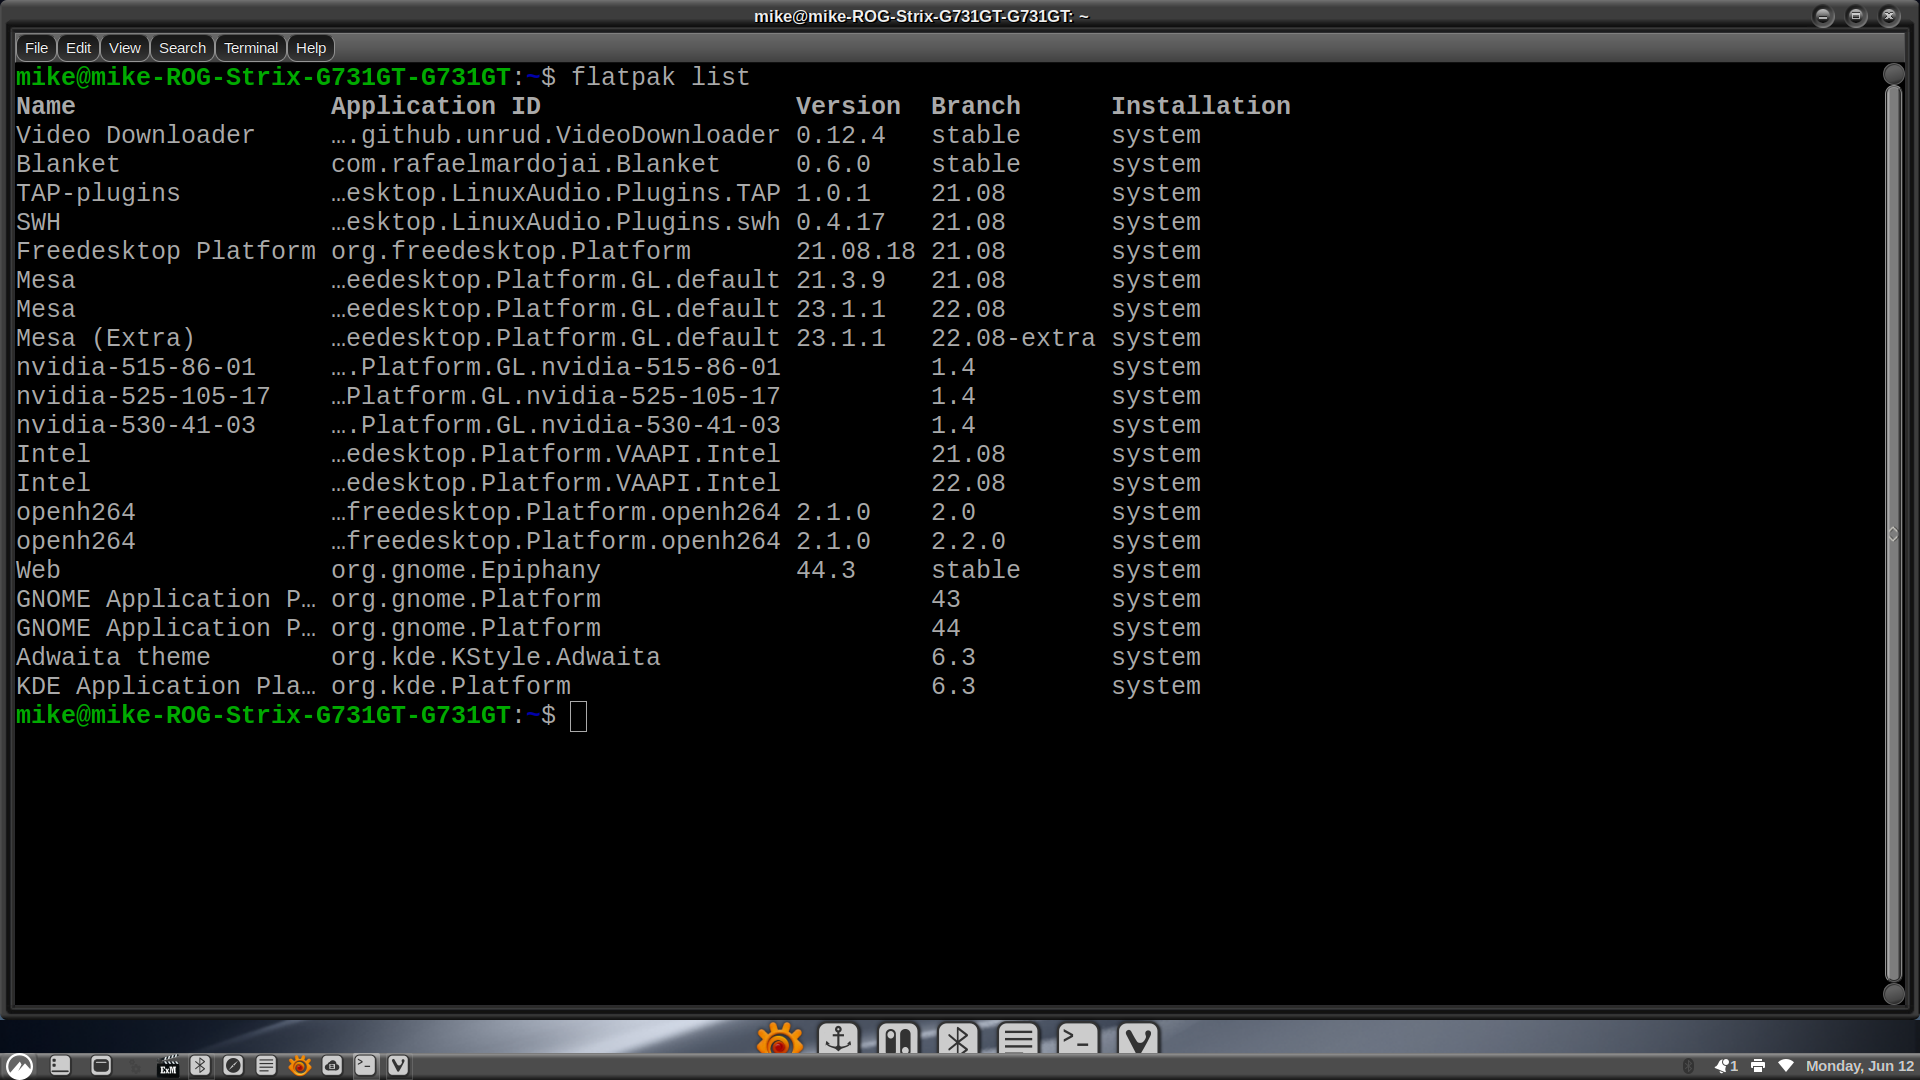Click the 'Branch' column header
Image resolution: width=1920 pixels, height=1080 pixels.
(975, 107)
